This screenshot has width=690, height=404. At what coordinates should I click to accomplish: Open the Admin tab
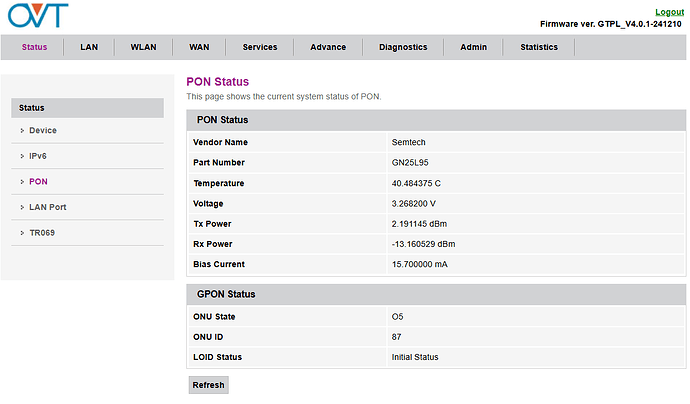click(x=474, y=47)
